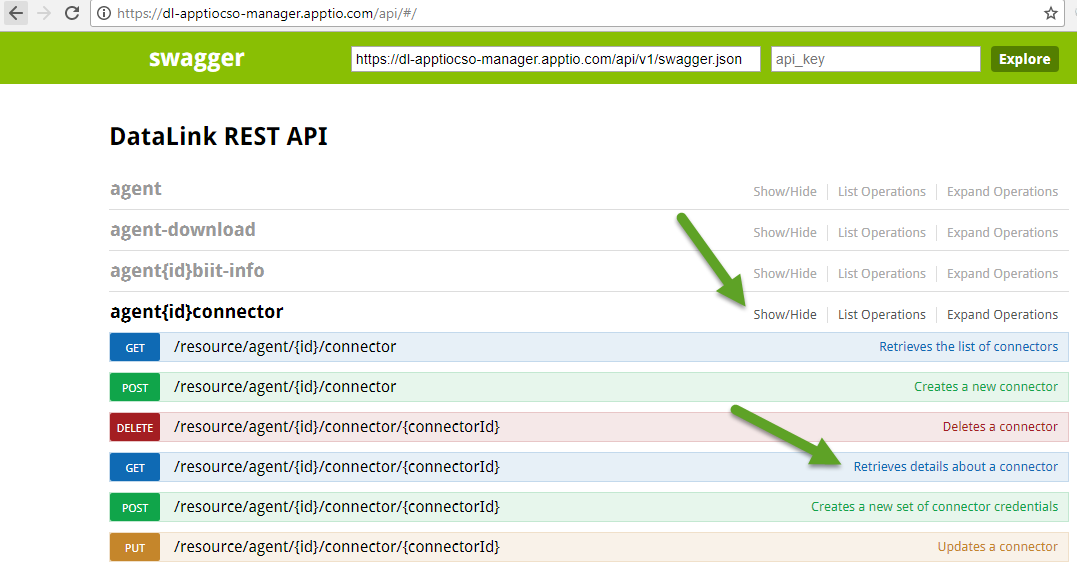Click Expand Operations for agent{id}connector
The width and height of the screenshot is (1077, 566).
(x=1002, y=315)
